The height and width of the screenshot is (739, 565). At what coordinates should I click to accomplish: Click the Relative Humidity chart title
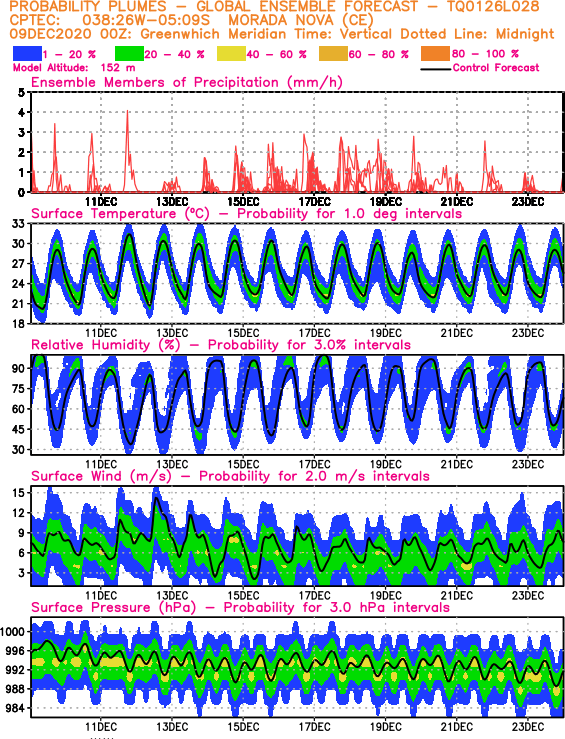(x=221, y=345)
